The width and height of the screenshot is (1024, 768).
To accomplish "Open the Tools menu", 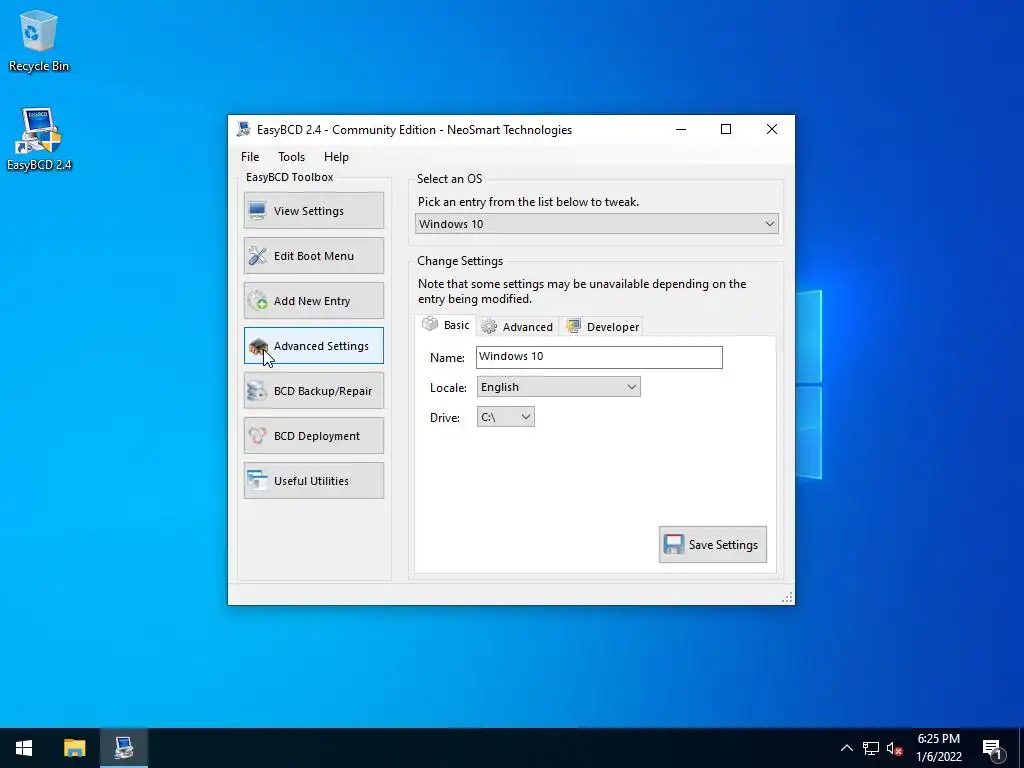I will tap(291, 157).
